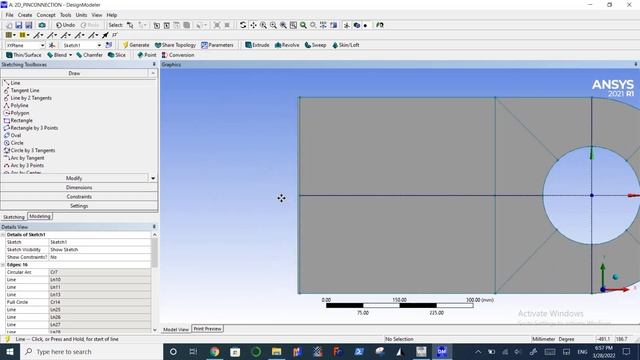Click the Windows Start button
640x360 pixels.
pyautogui.click(x=10, y=352)
